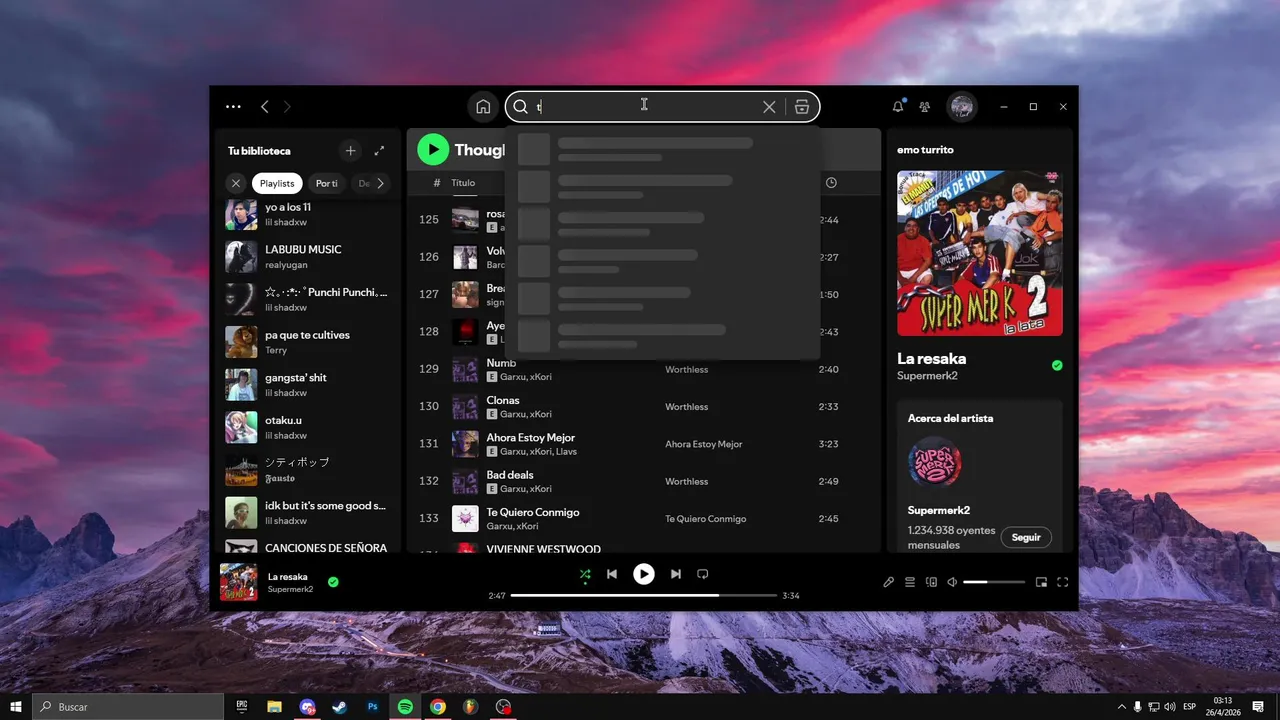Toggle liked checkmark in now-playing bar
Screen dimensions: 1280x720
coord(333,582)
